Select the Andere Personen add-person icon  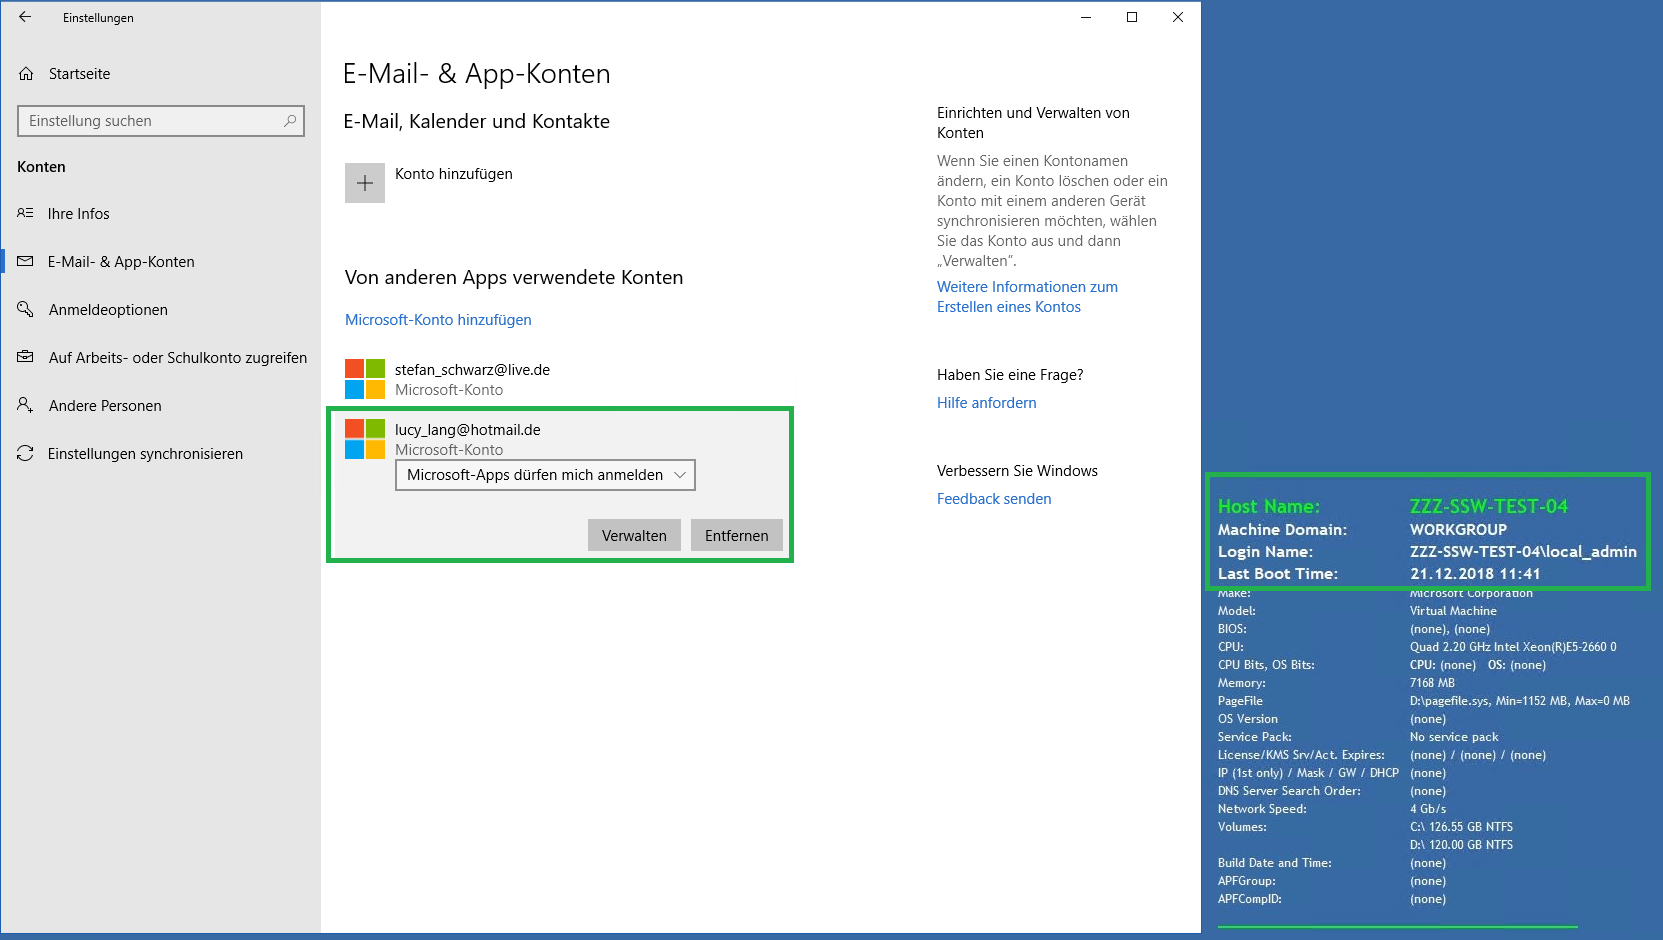click(x=25, y=405)
